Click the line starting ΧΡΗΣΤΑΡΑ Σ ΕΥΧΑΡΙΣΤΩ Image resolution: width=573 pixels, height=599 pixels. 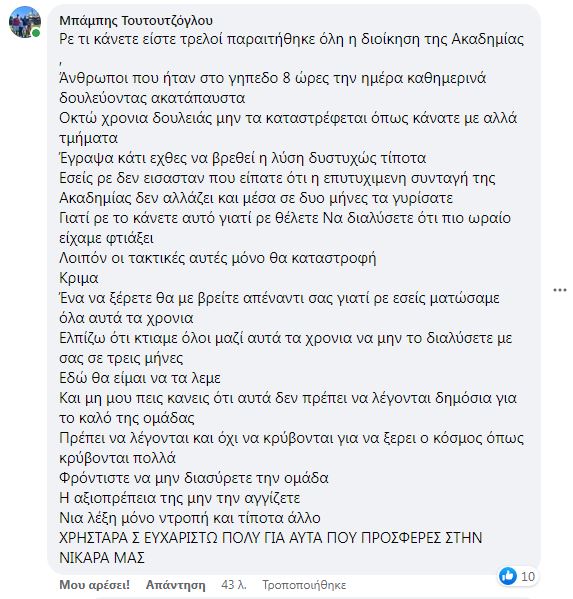pyautogui.click(x=270, y=538)
